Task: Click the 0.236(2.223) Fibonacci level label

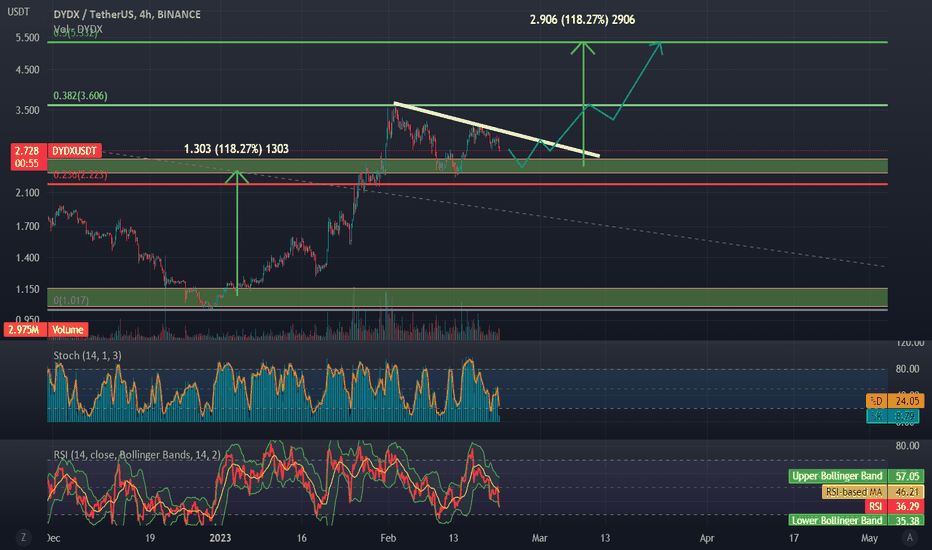Action: coord(80,175)
